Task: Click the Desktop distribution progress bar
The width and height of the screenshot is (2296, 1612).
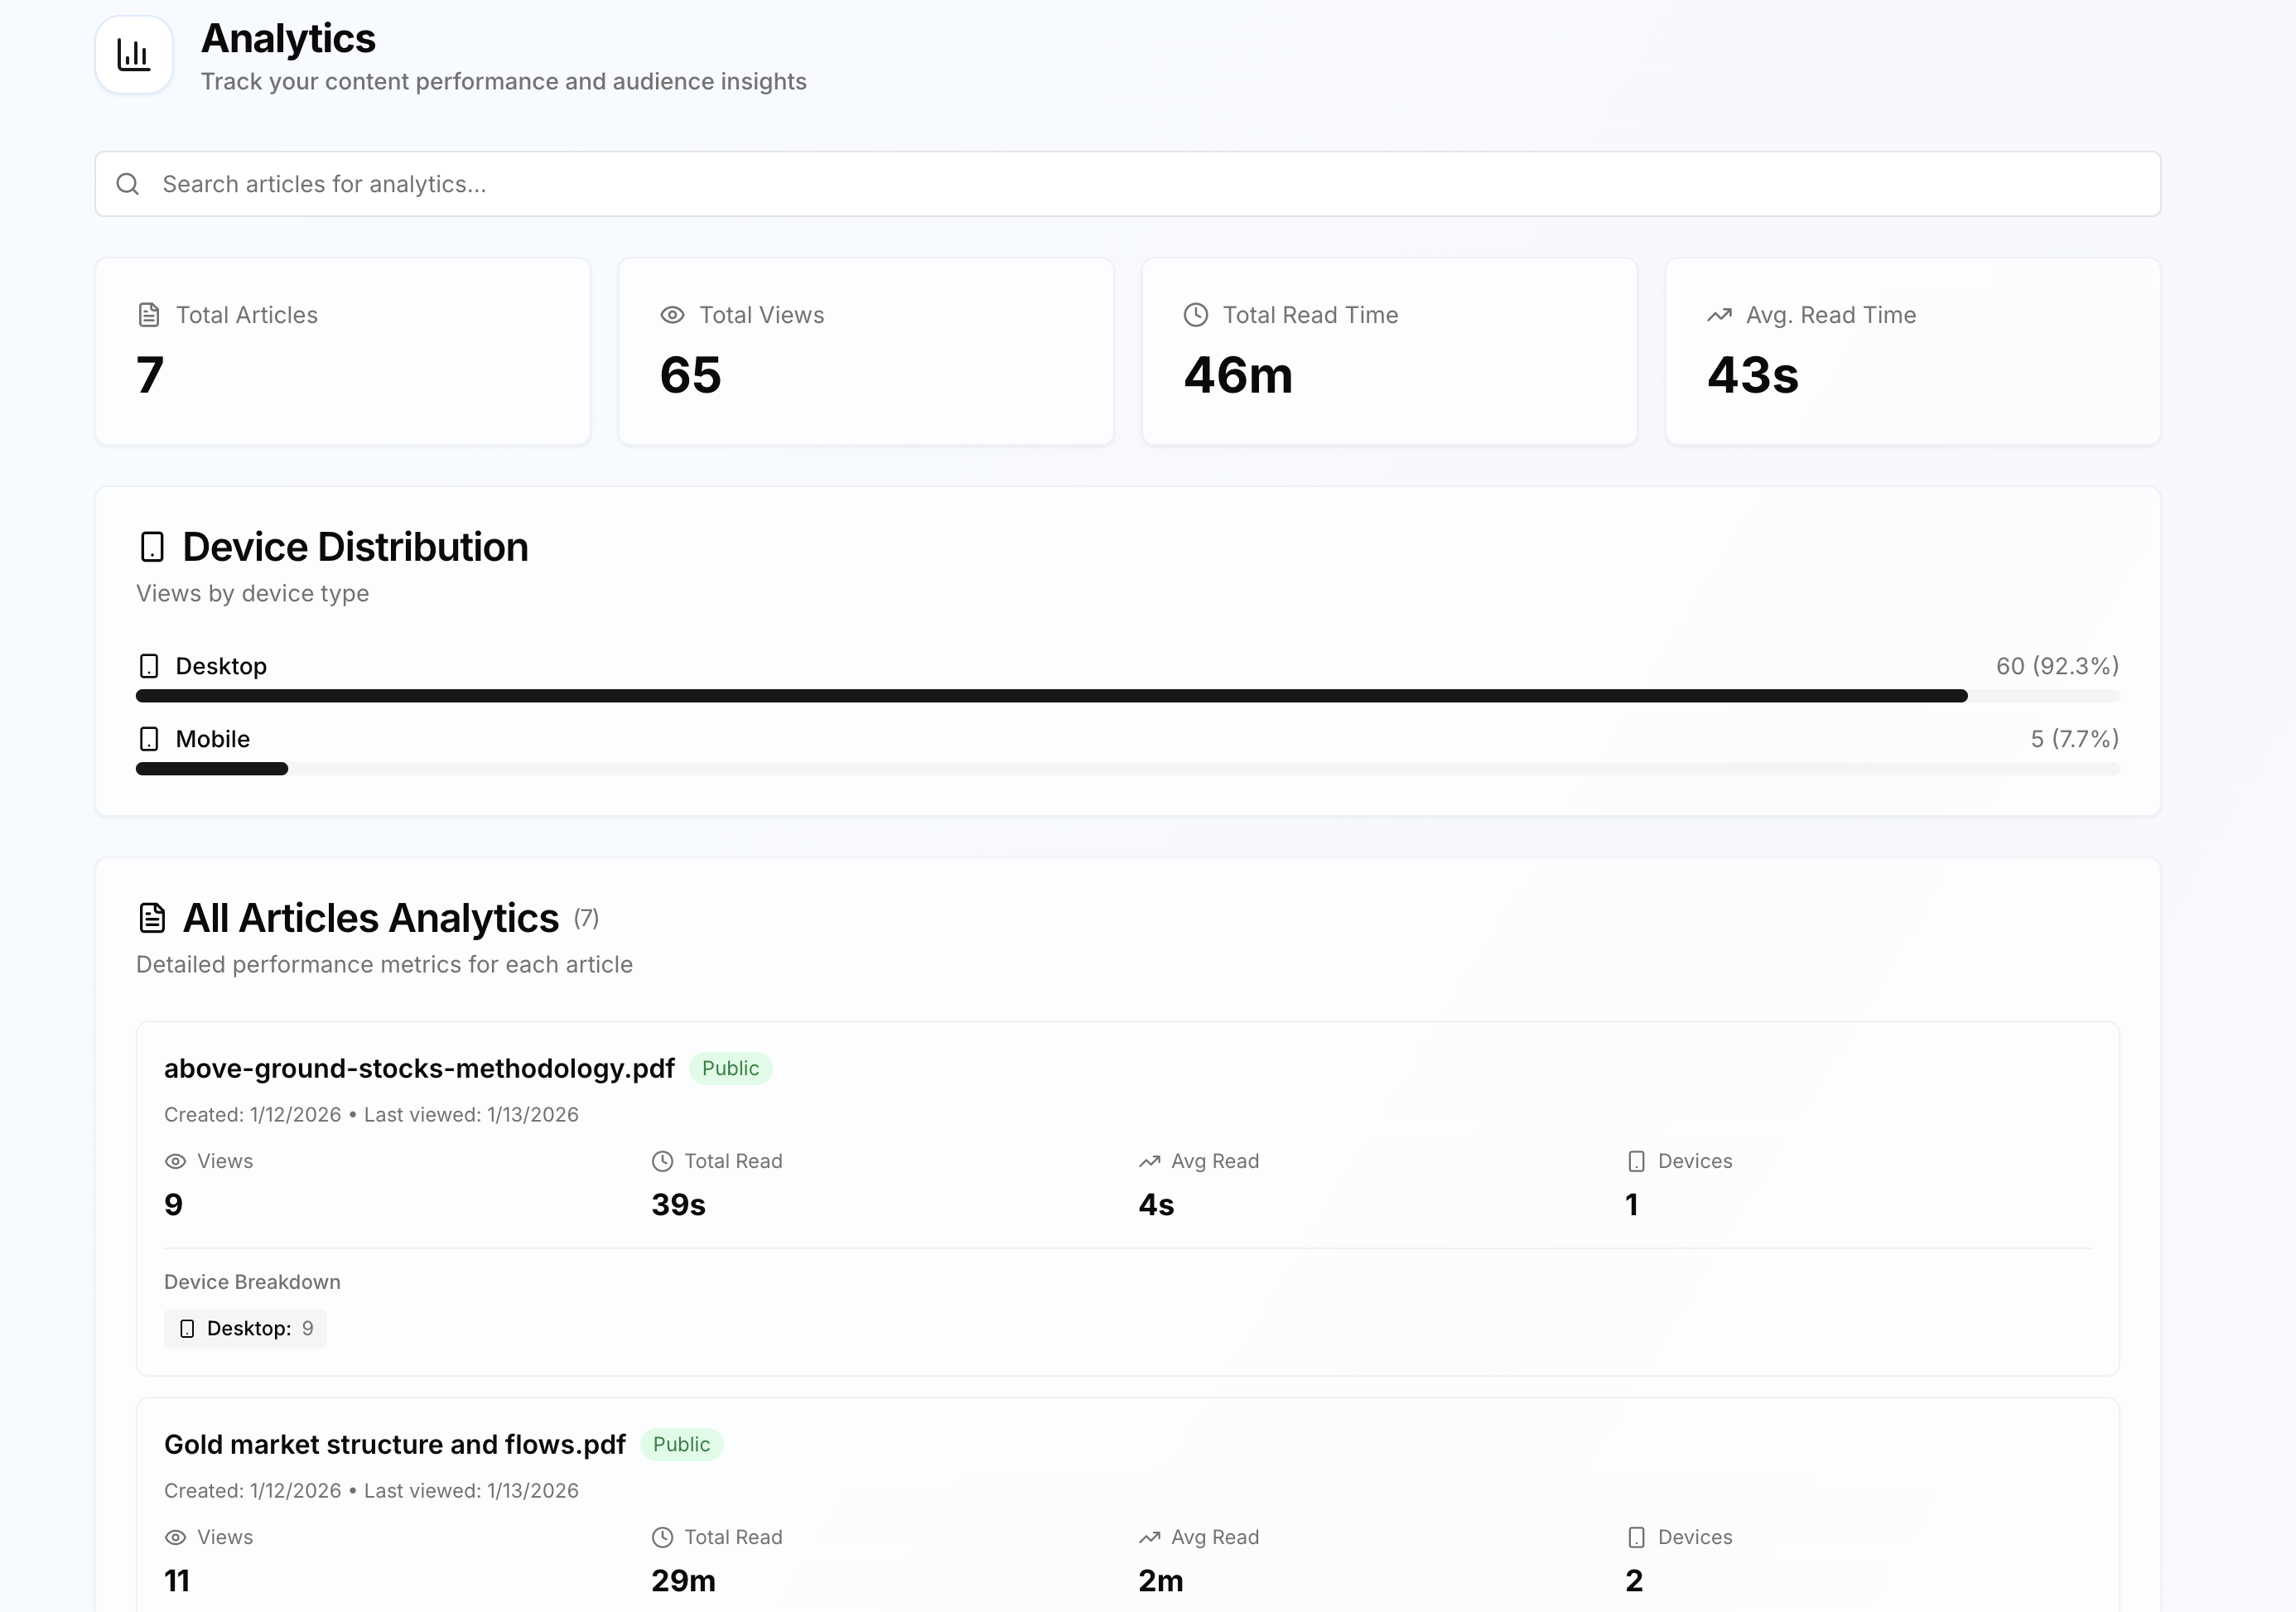Action: click(x=1050, y=696)
